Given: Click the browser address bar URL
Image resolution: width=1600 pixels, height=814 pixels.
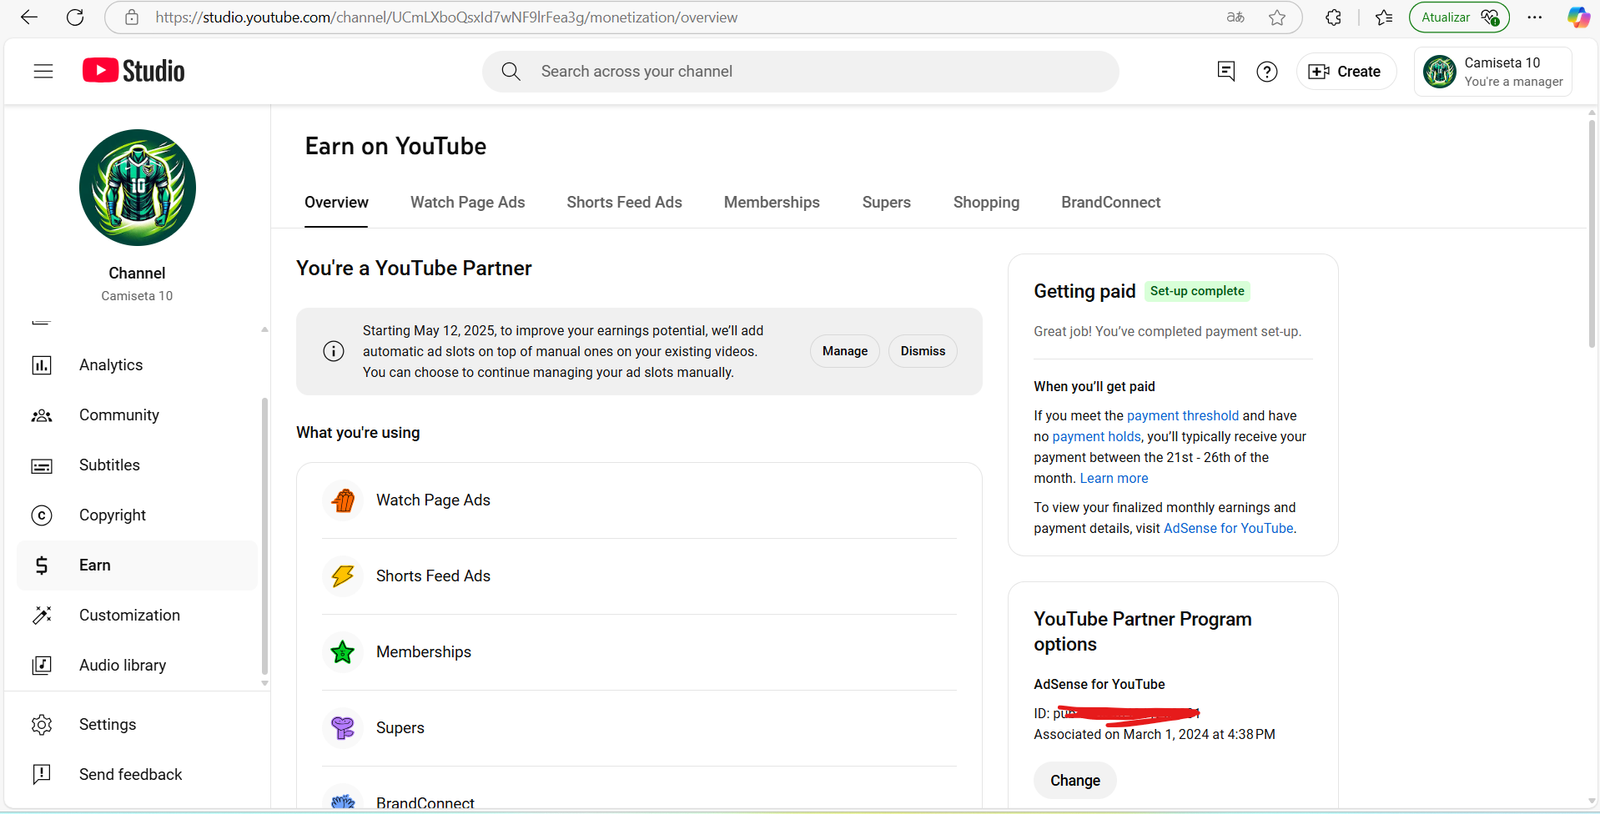Looking at the screenshot, I should point(446,17).
